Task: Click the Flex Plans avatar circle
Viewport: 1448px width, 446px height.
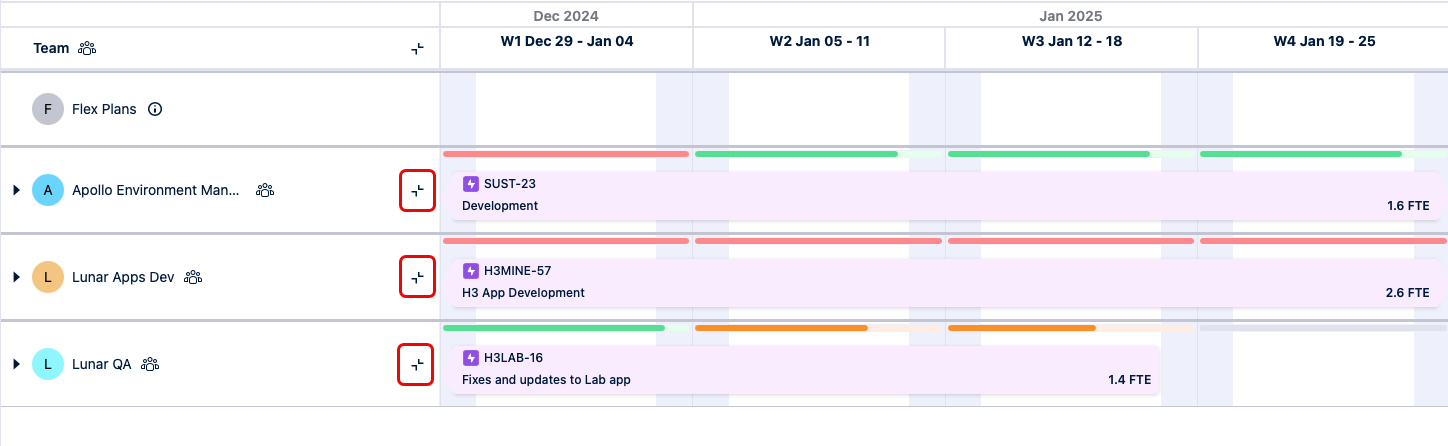Action: (x=48, y=109)
